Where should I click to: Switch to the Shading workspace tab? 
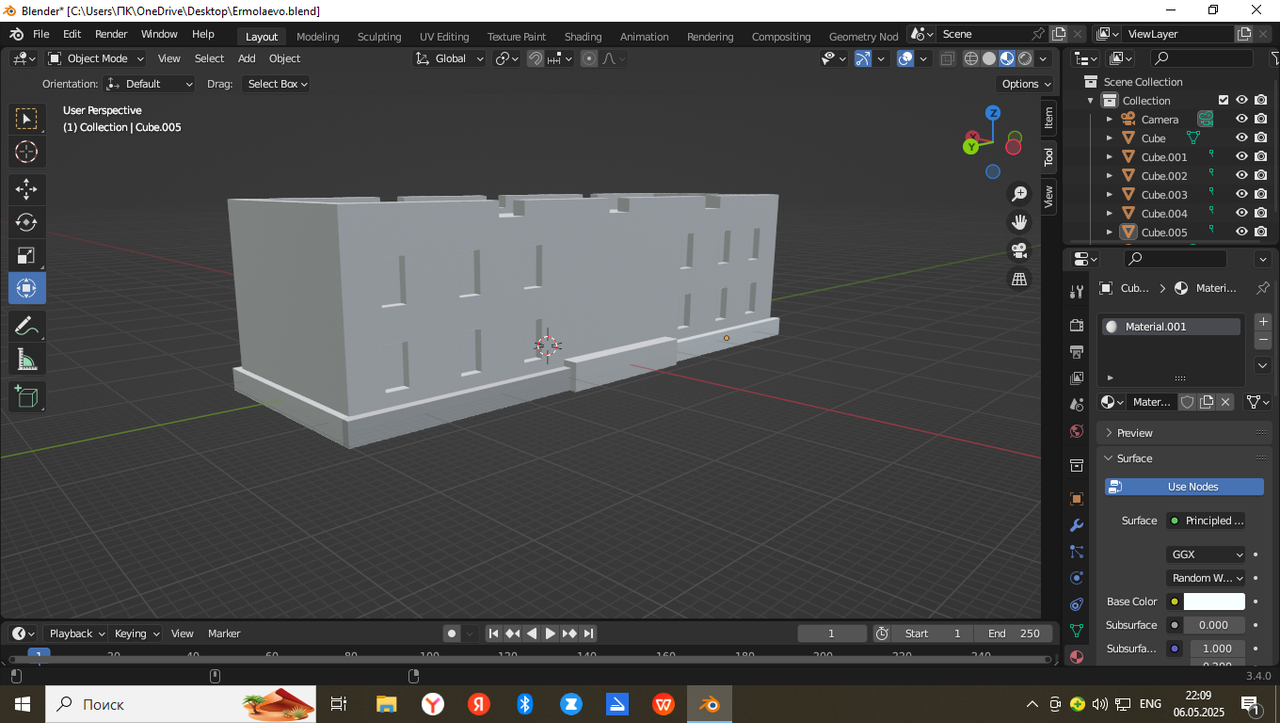pyautogui.click(x=583, y=36)
